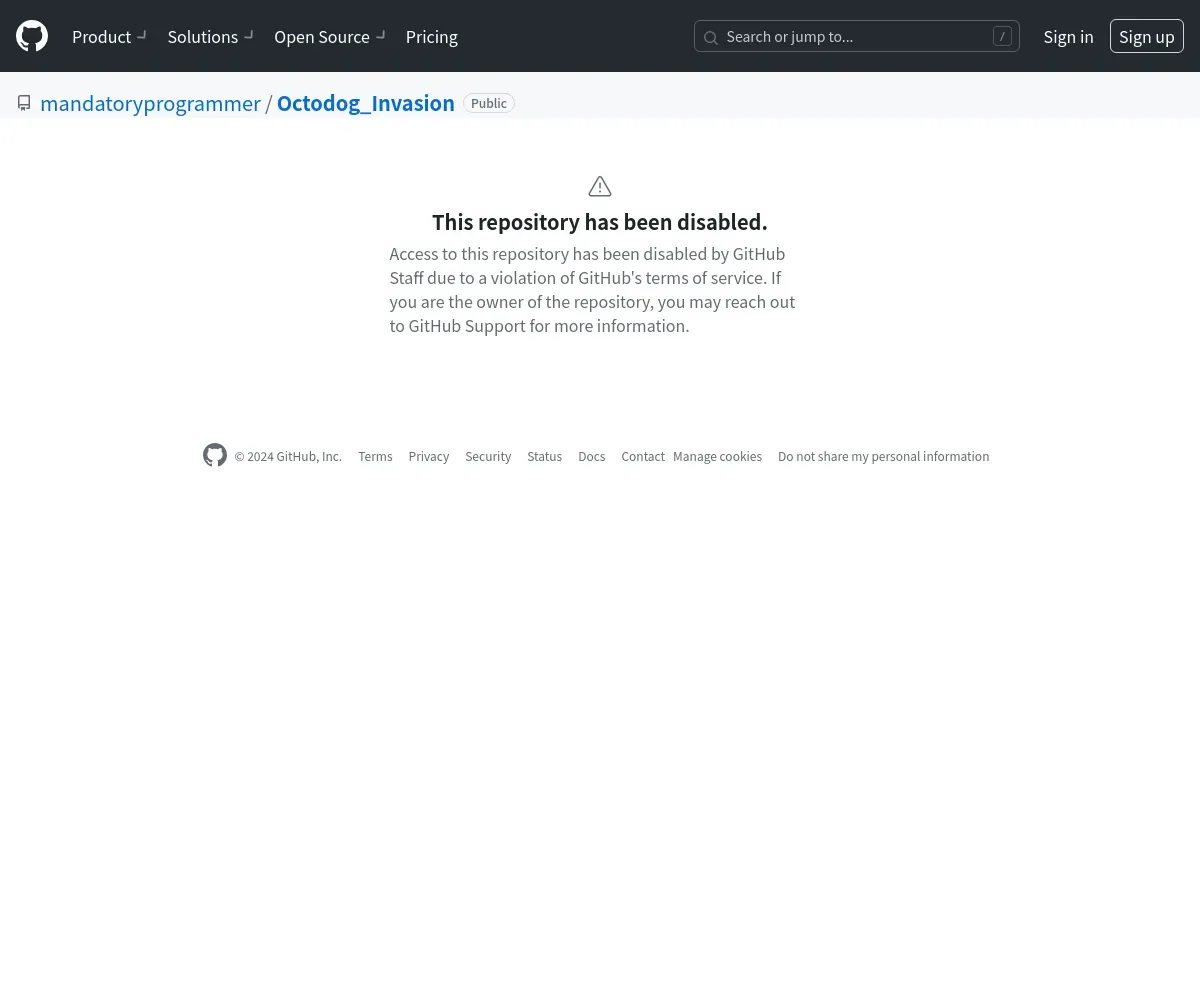Expand the Open Source menu
The image size is (1200, 1000).
tap(330, 36)
